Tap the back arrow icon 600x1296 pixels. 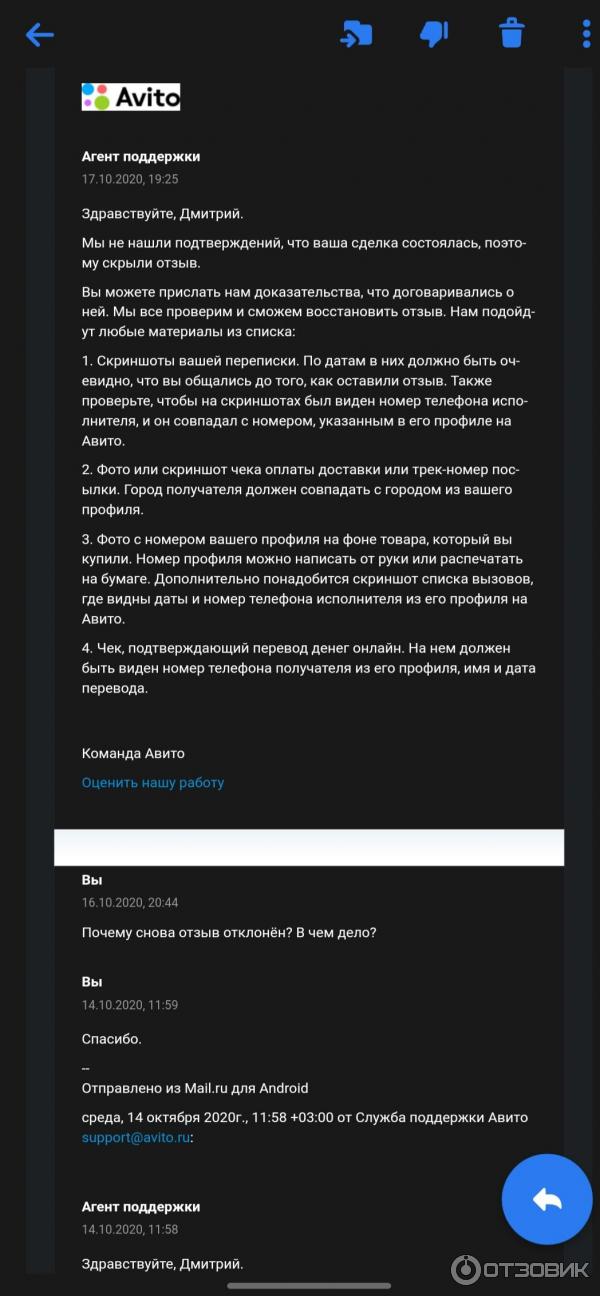pos(40,35)
